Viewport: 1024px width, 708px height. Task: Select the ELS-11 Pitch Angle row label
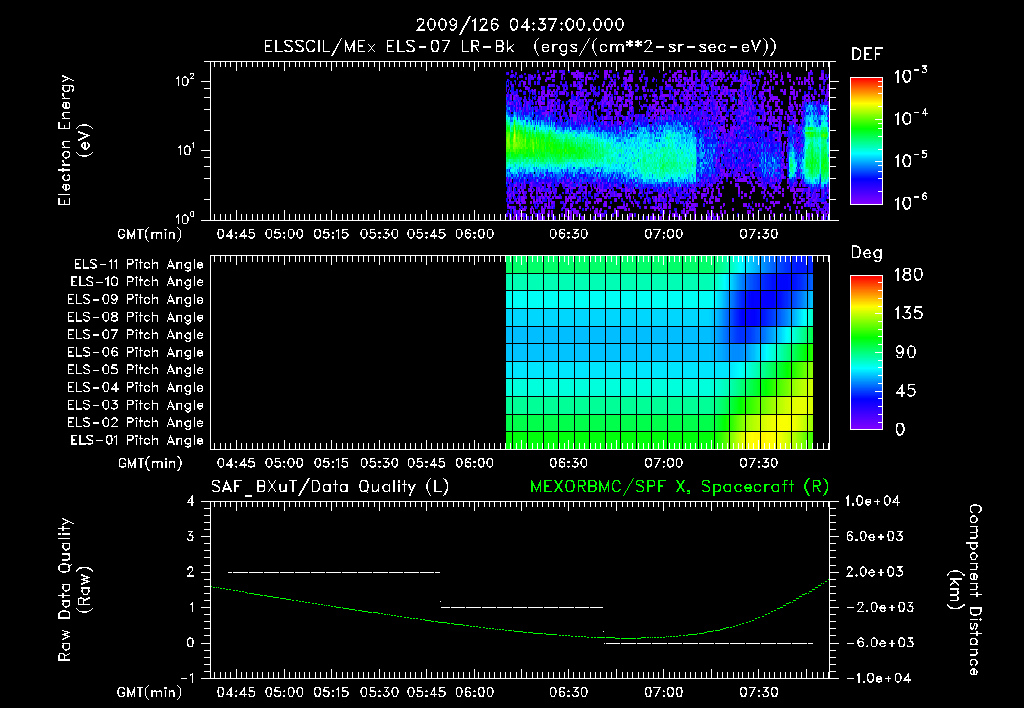(138, 265)
